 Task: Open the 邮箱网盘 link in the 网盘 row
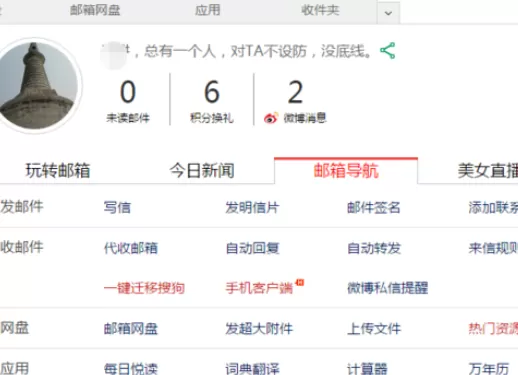(131, 329)
